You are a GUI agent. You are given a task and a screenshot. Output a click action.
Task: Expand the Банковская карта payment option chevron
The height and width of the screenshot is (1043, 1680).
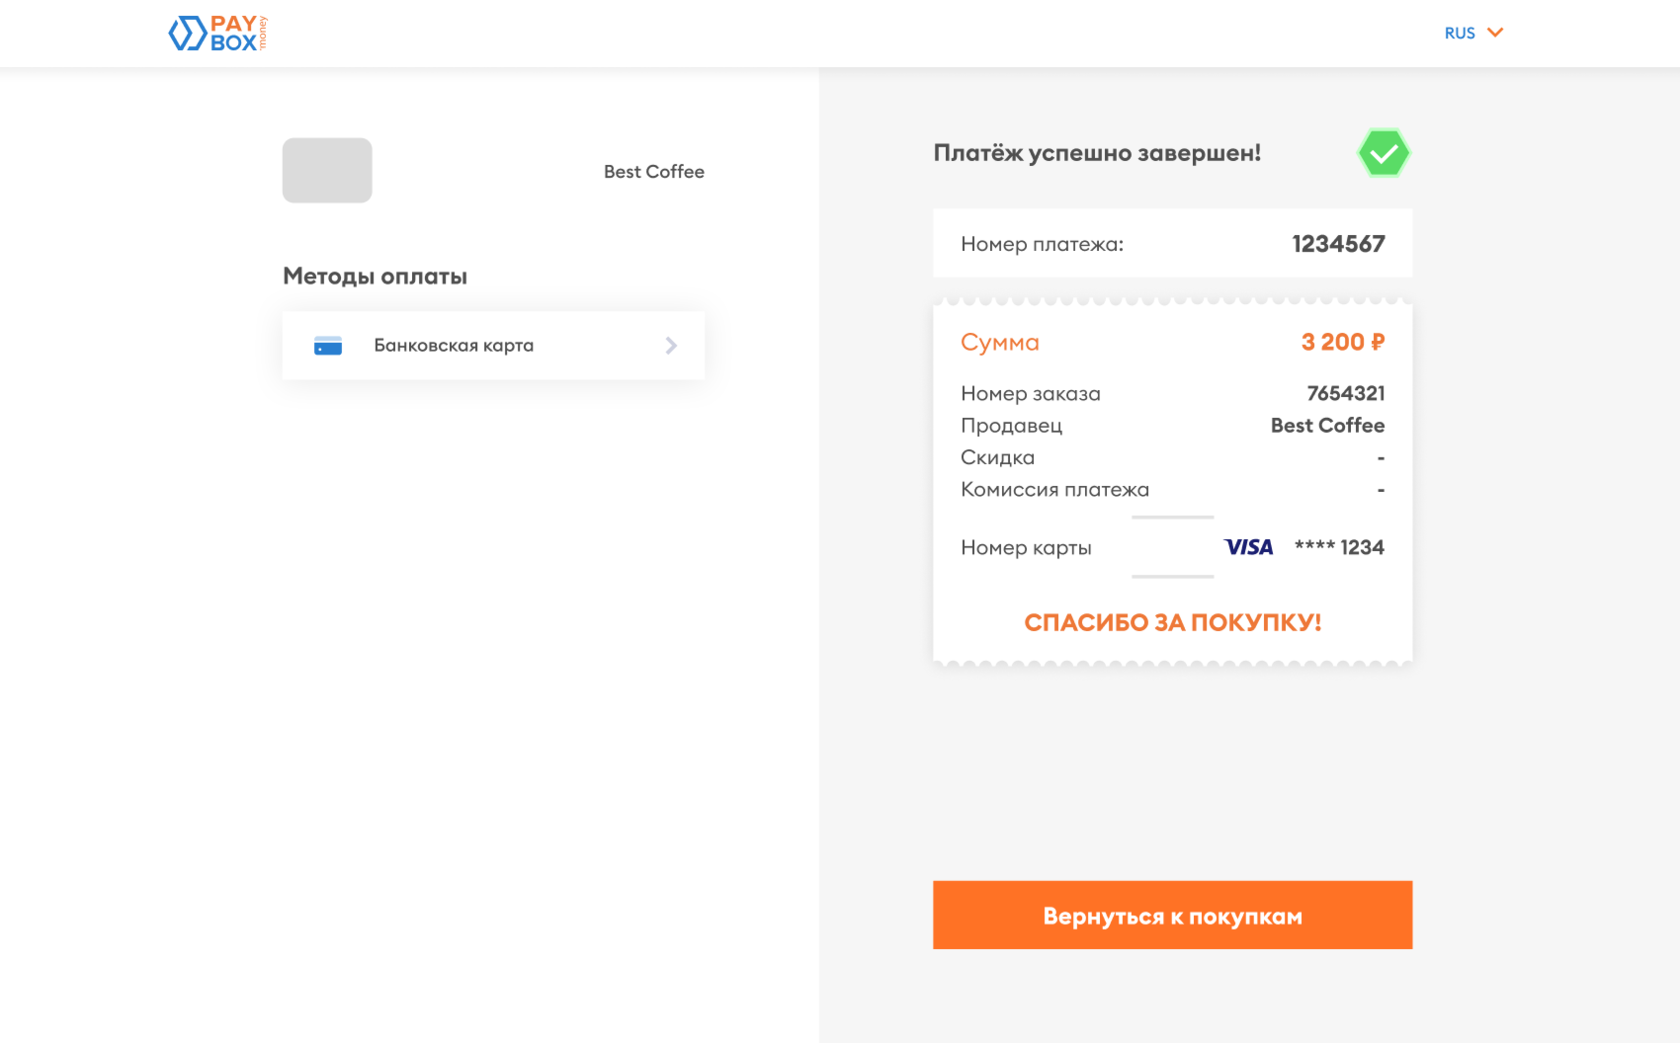[671, 345]
